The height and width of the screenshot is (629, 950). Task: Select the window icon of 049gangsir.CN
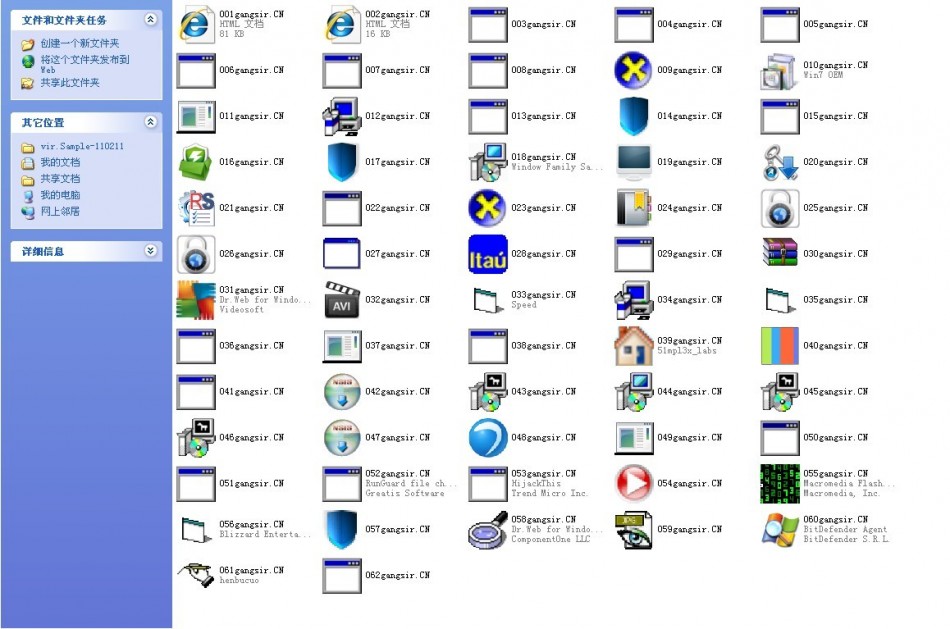(634, 438)
